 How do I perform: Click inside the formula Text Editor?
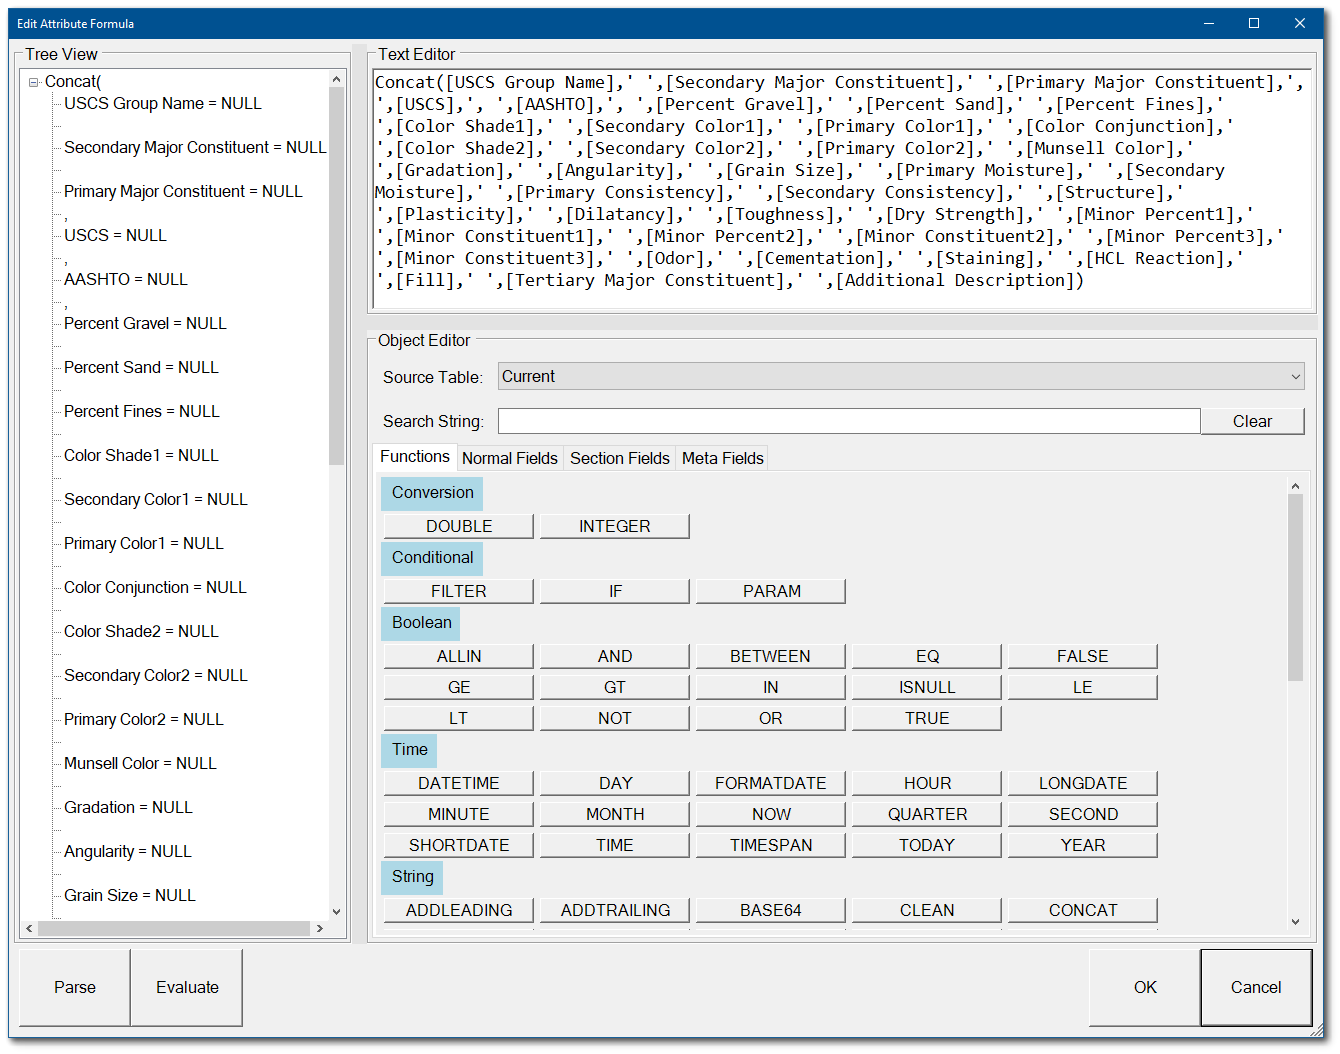pyautogui.click(x=842, y=189)
